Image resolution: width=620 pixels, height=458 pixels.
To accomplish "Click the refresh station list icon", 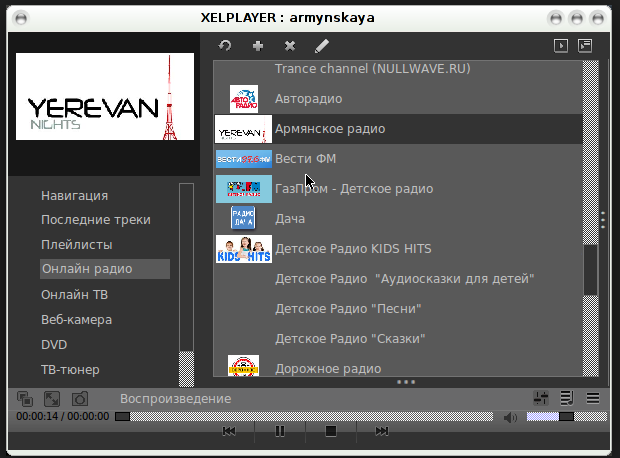I will point(226,46).
